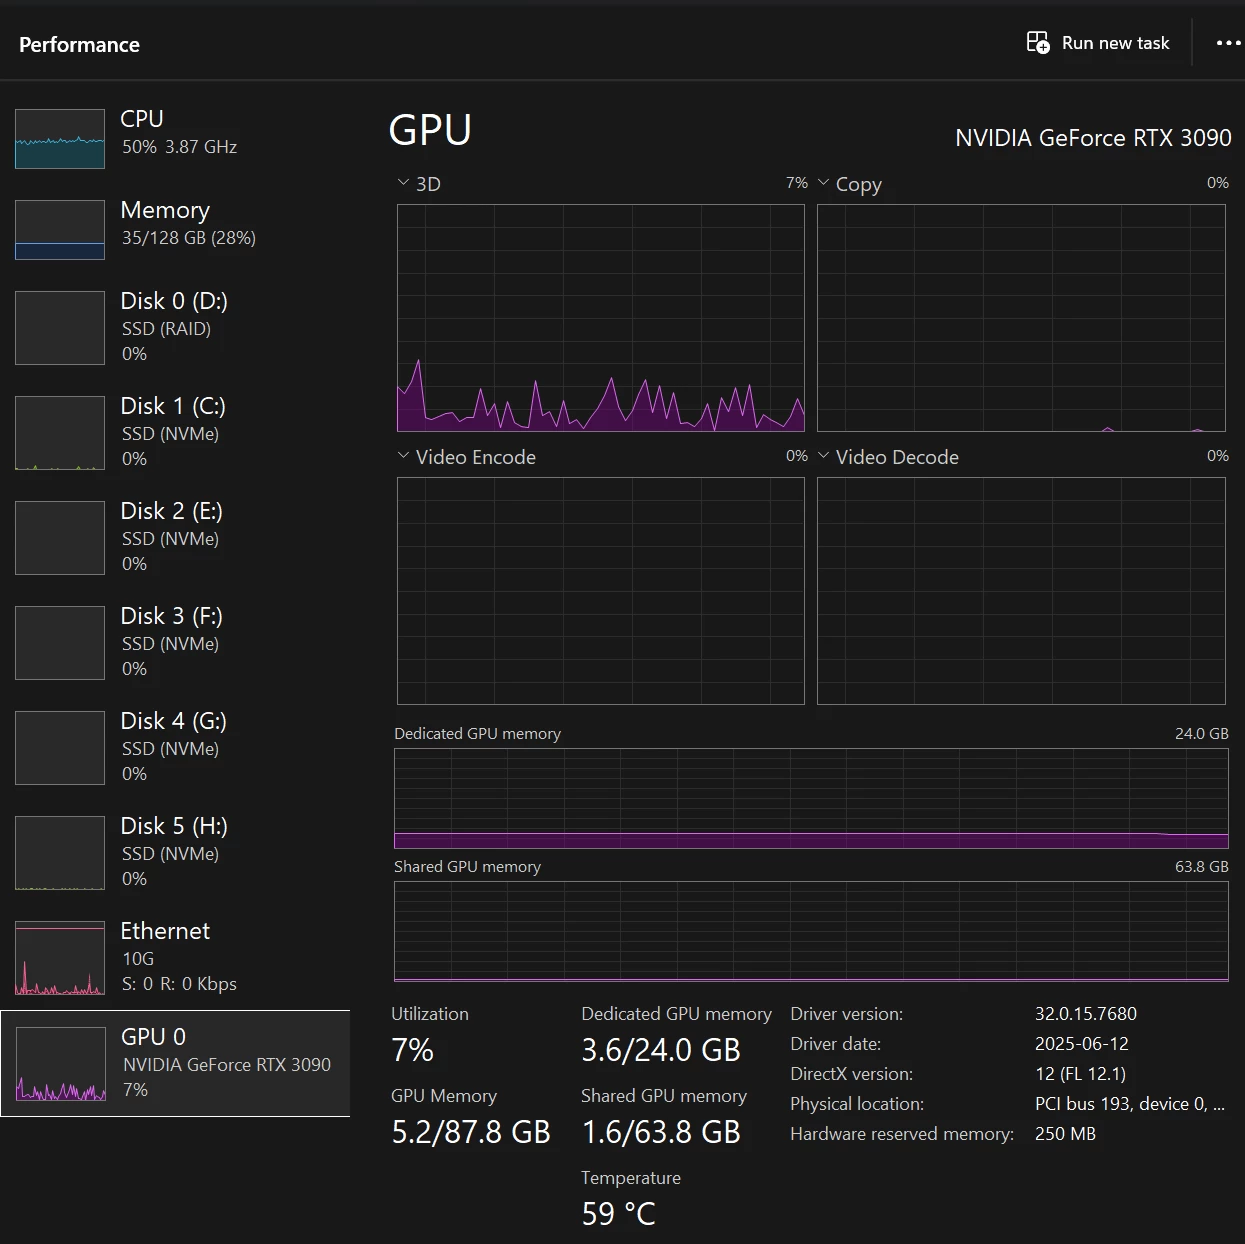This screenshot has height=1244, width=1245.
Task: Click the 24.0 GB dedicated memory maximum label
Action: coord(1202,733)
